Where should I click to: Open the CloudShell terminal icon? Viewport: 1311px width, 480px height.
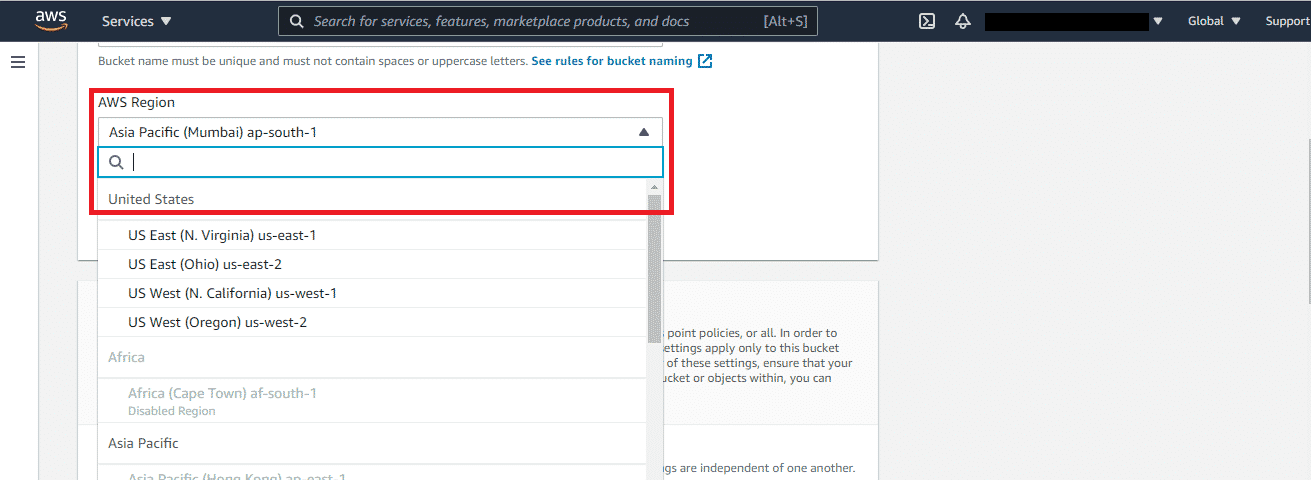(927, 21)
